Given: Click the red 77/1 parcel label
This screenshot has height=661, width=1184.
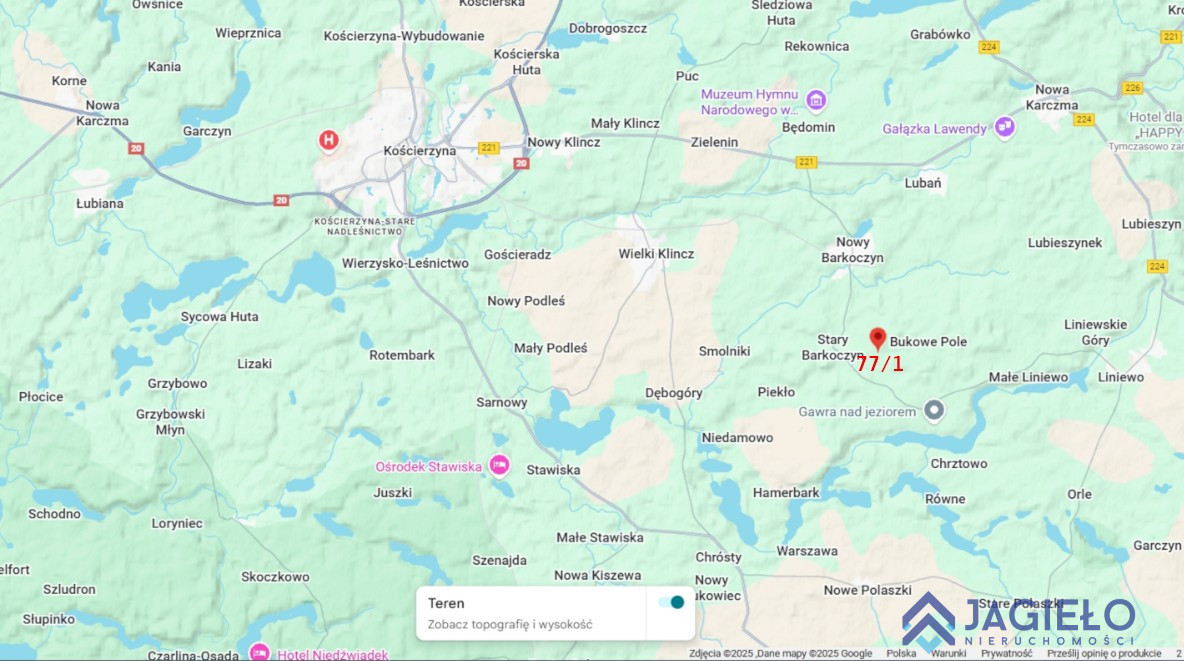Looking at the screenshot, I should pos(880,364).
